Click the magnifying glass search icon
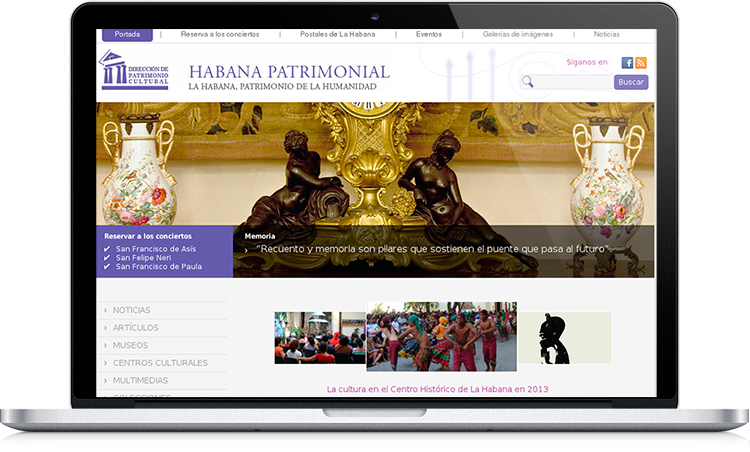Viewport: 750px width, 452px height. tap(528, 81)
